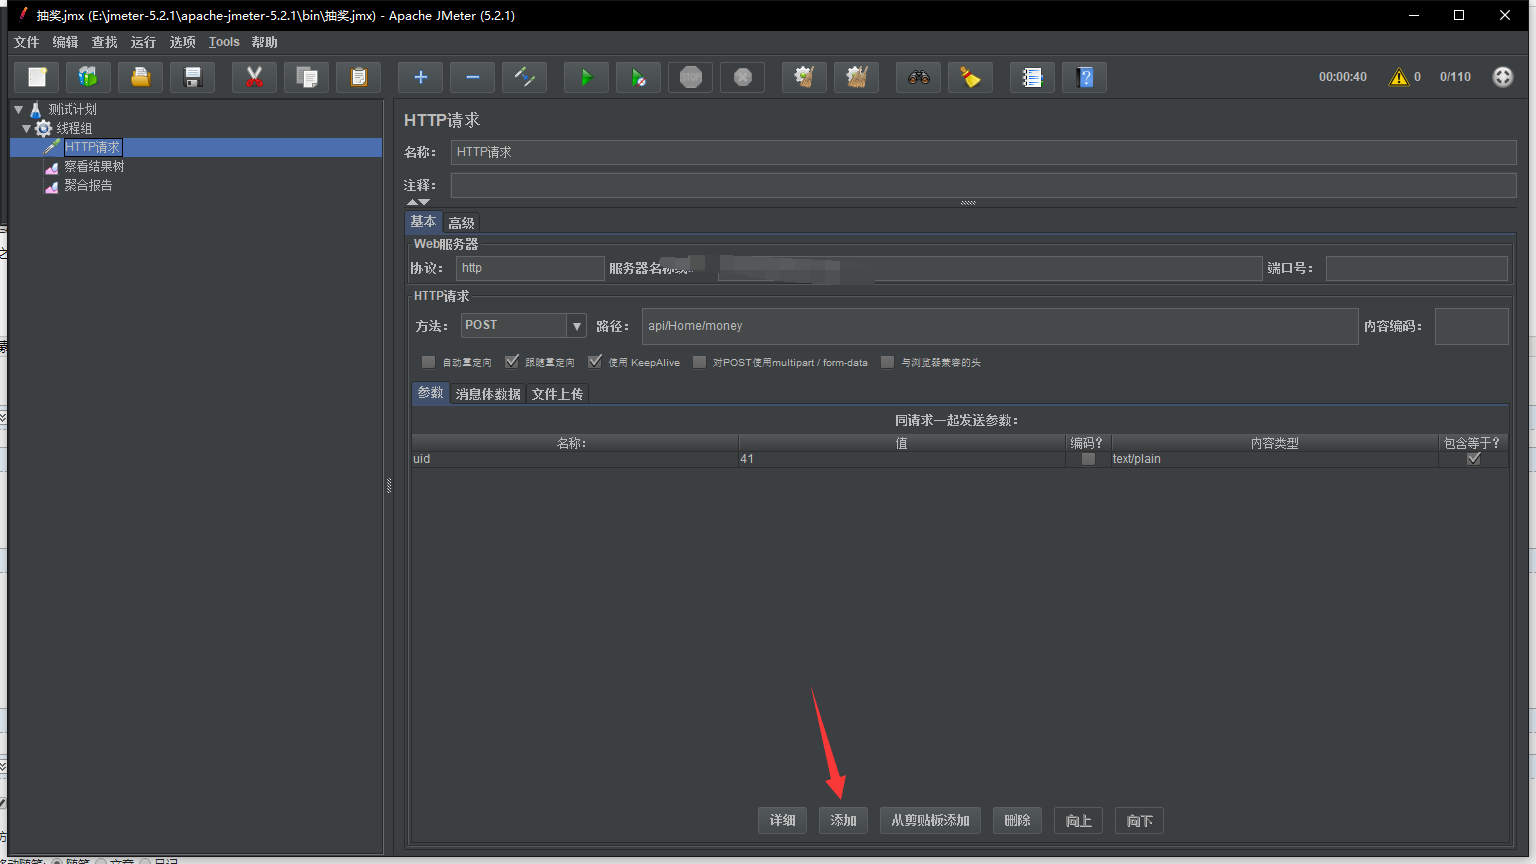Start the test with green play icon
Image resolution: width=1536 pixels, height=864 pixels.
click(x=587, y=77)
